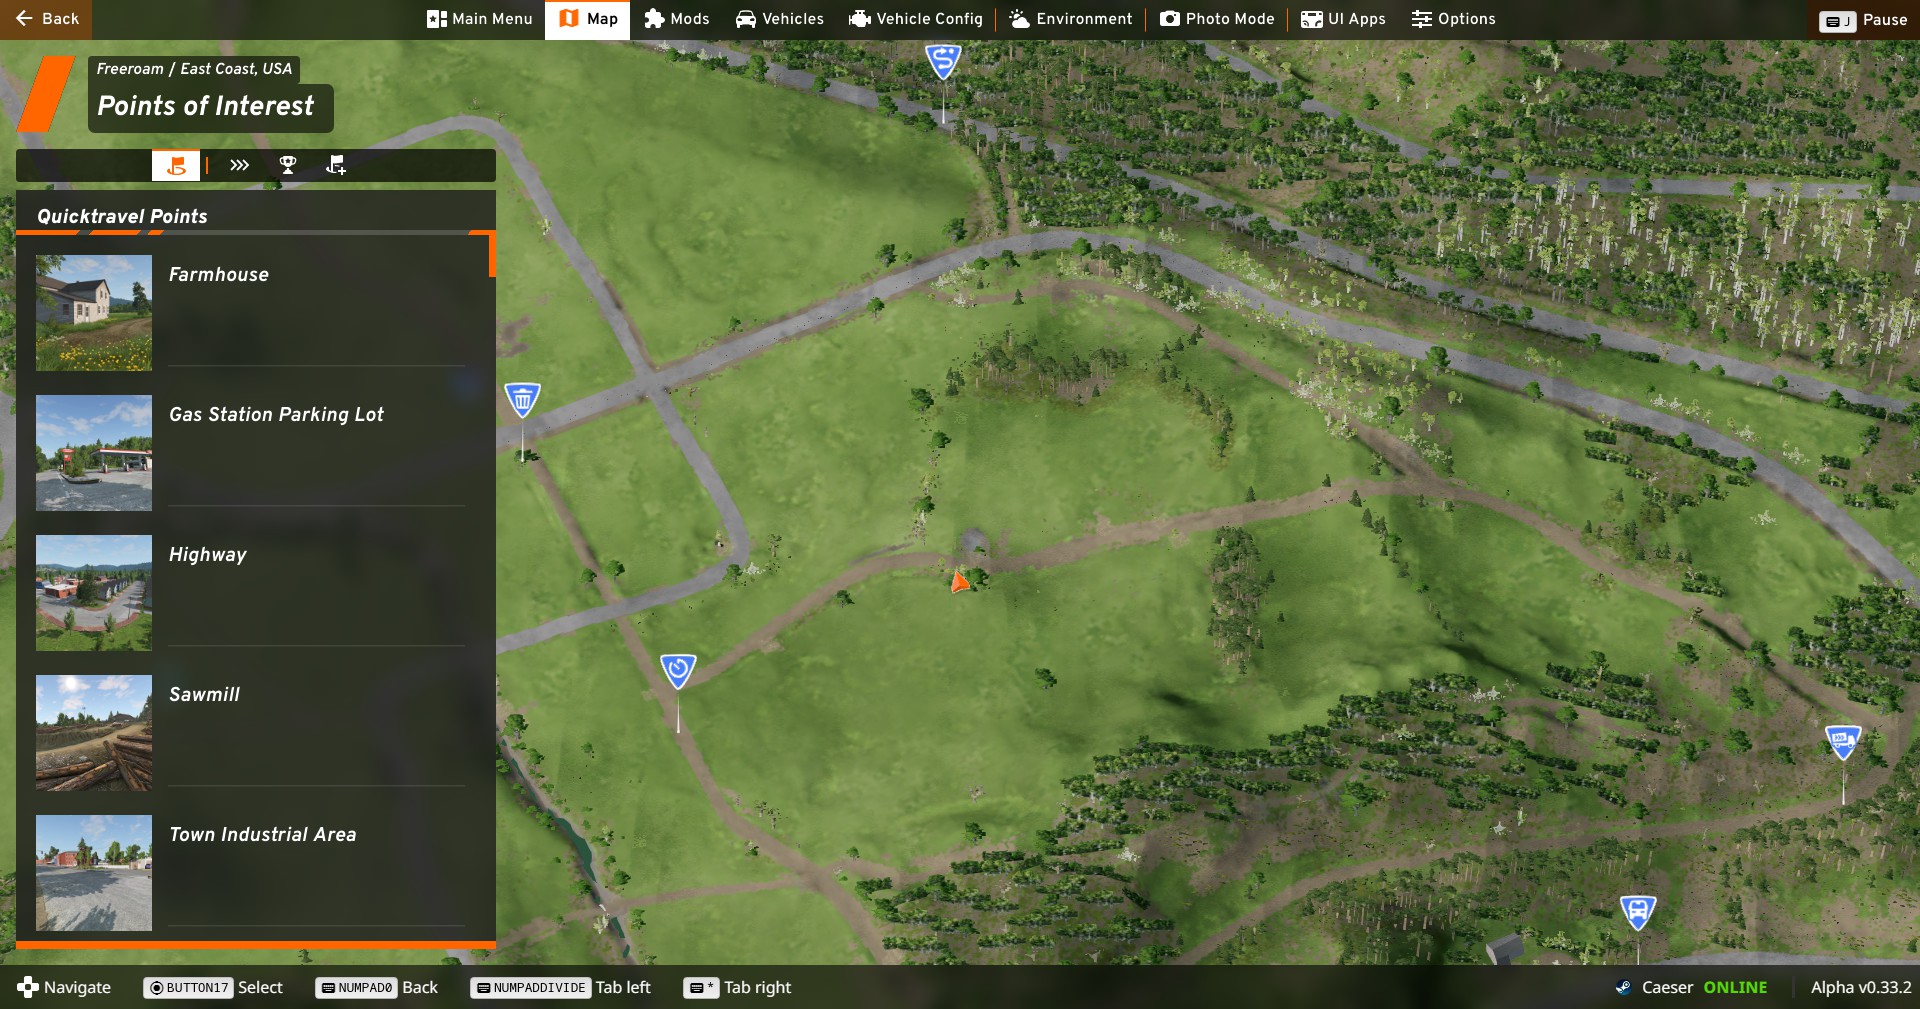Screen dimensions: 1920x1009
Task: Click the NUMPADDIVIDE Tab left hint
Action: click(x=560, y=988)
